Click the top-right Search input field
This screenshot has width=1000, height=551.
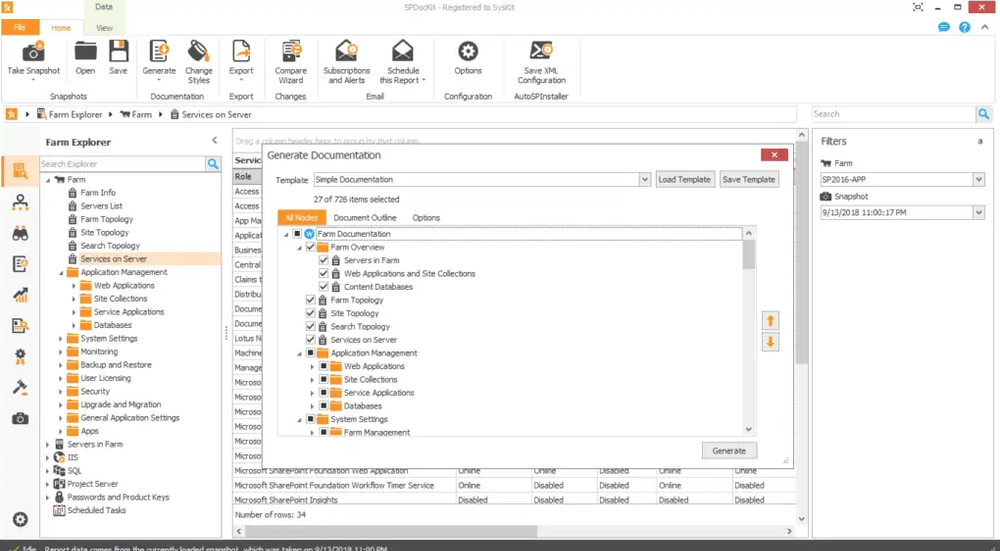tap(893, 114)
